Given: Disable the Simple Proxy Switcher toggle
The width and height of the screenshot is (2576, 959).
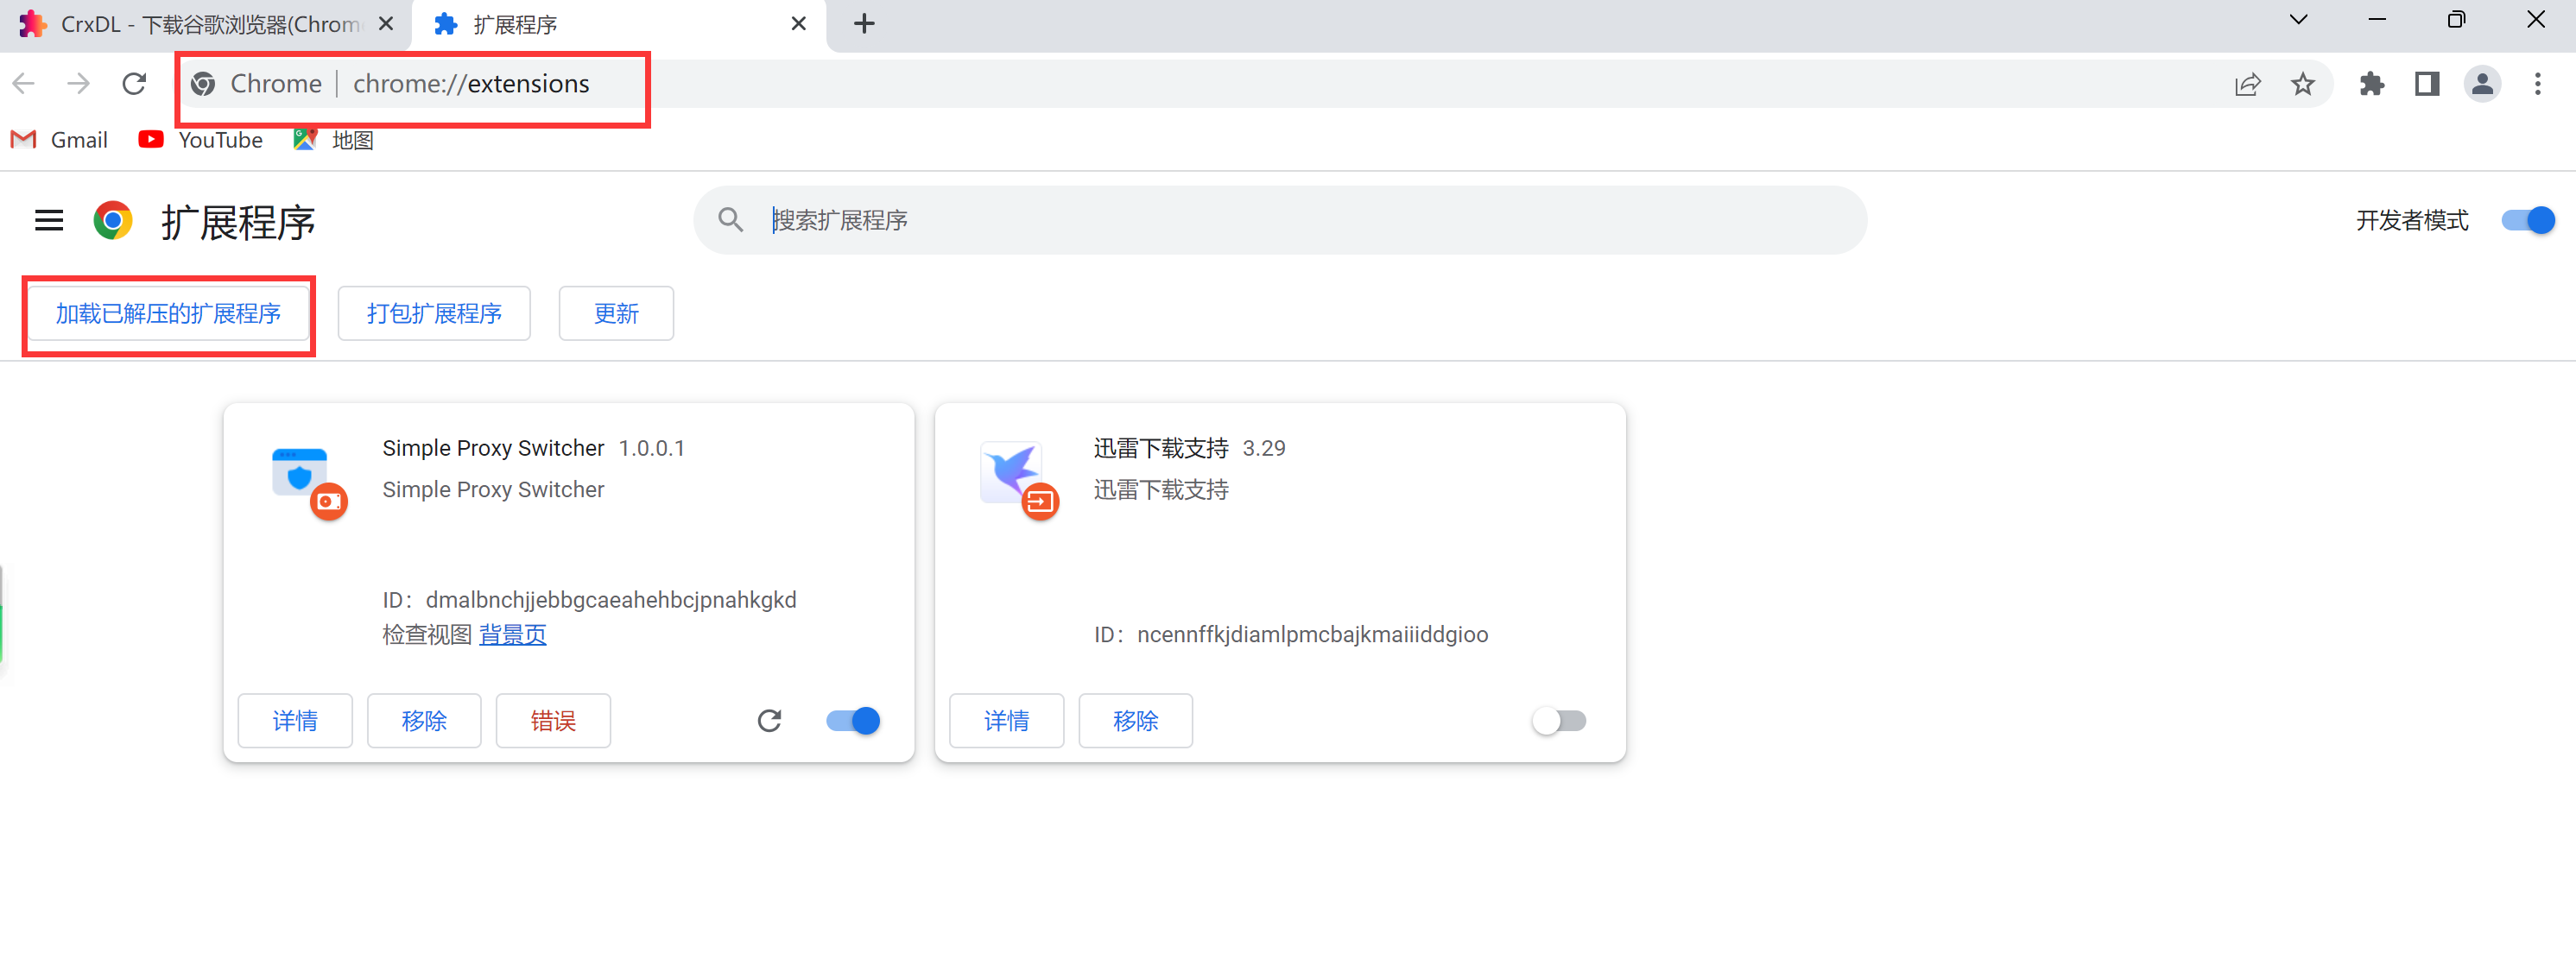Looking at the screenshot, I should click(853, 720).
